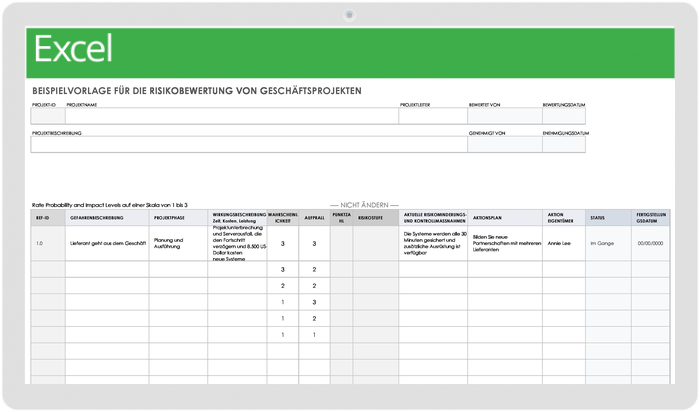Click the REF-ID column header

pyautogui.click(x=48, y=218)
